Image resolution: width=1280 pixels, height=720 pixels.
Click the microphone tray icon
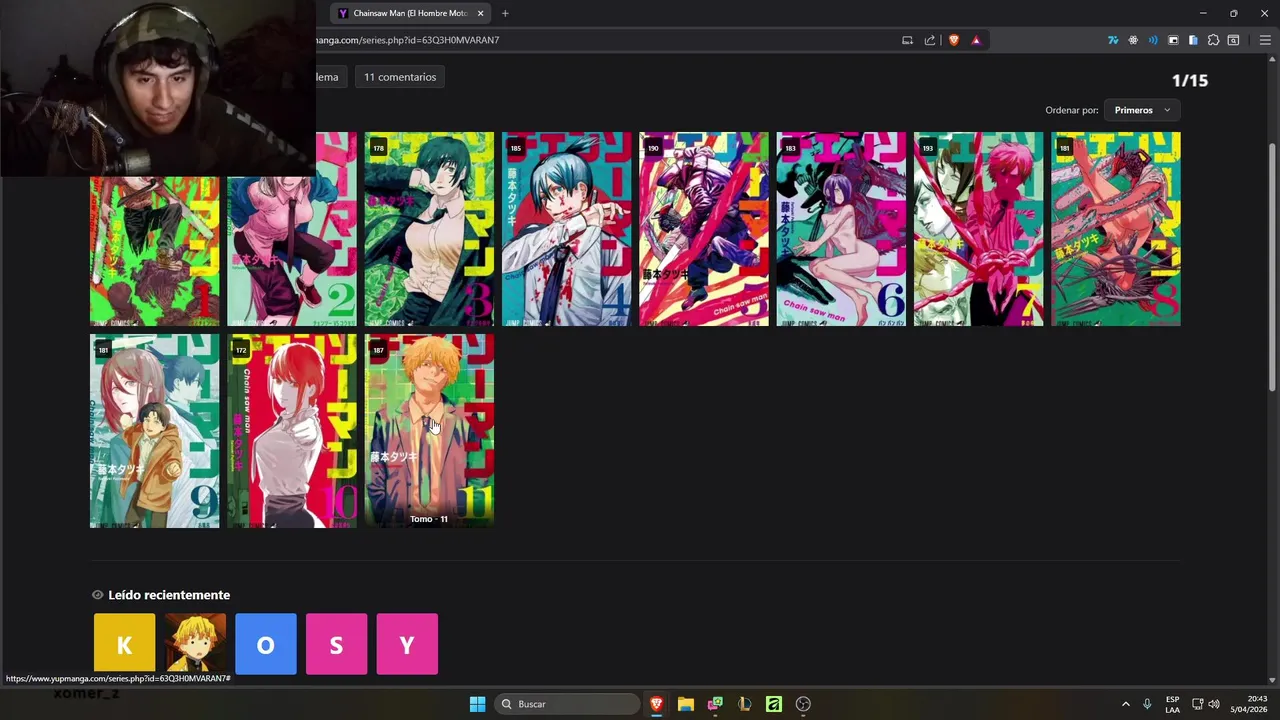(1147, 704)
